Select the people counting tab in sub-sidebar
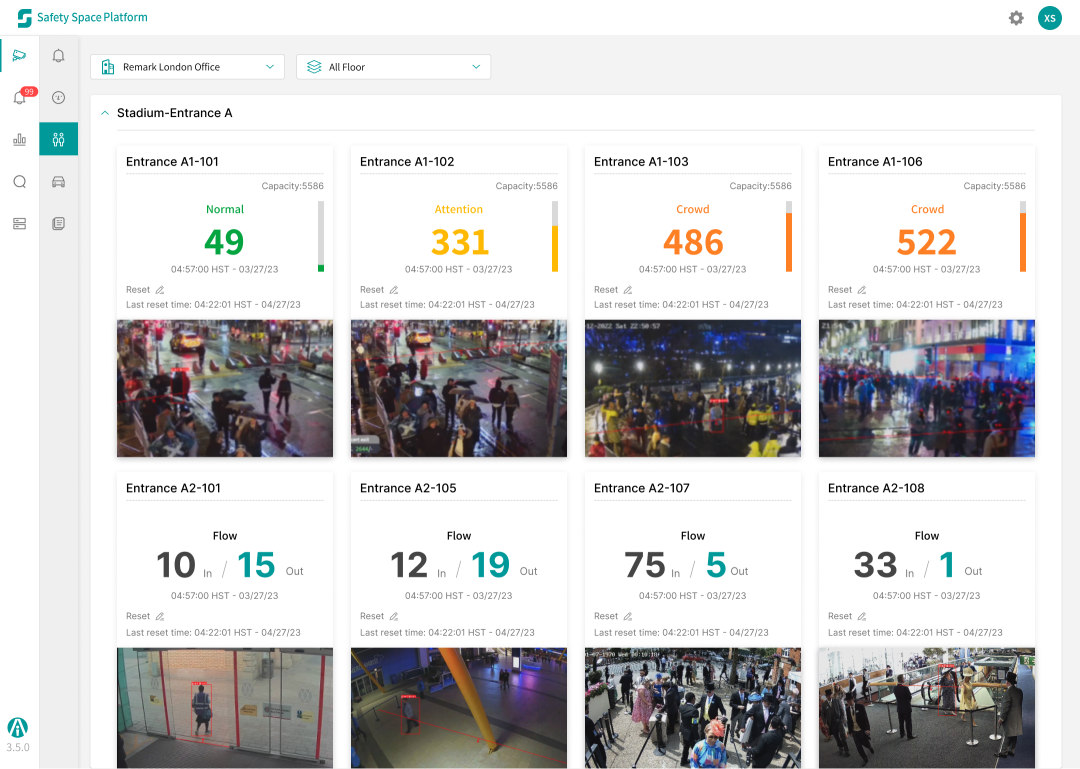The width and height of the screenshot is (1080, 769). 58,139
